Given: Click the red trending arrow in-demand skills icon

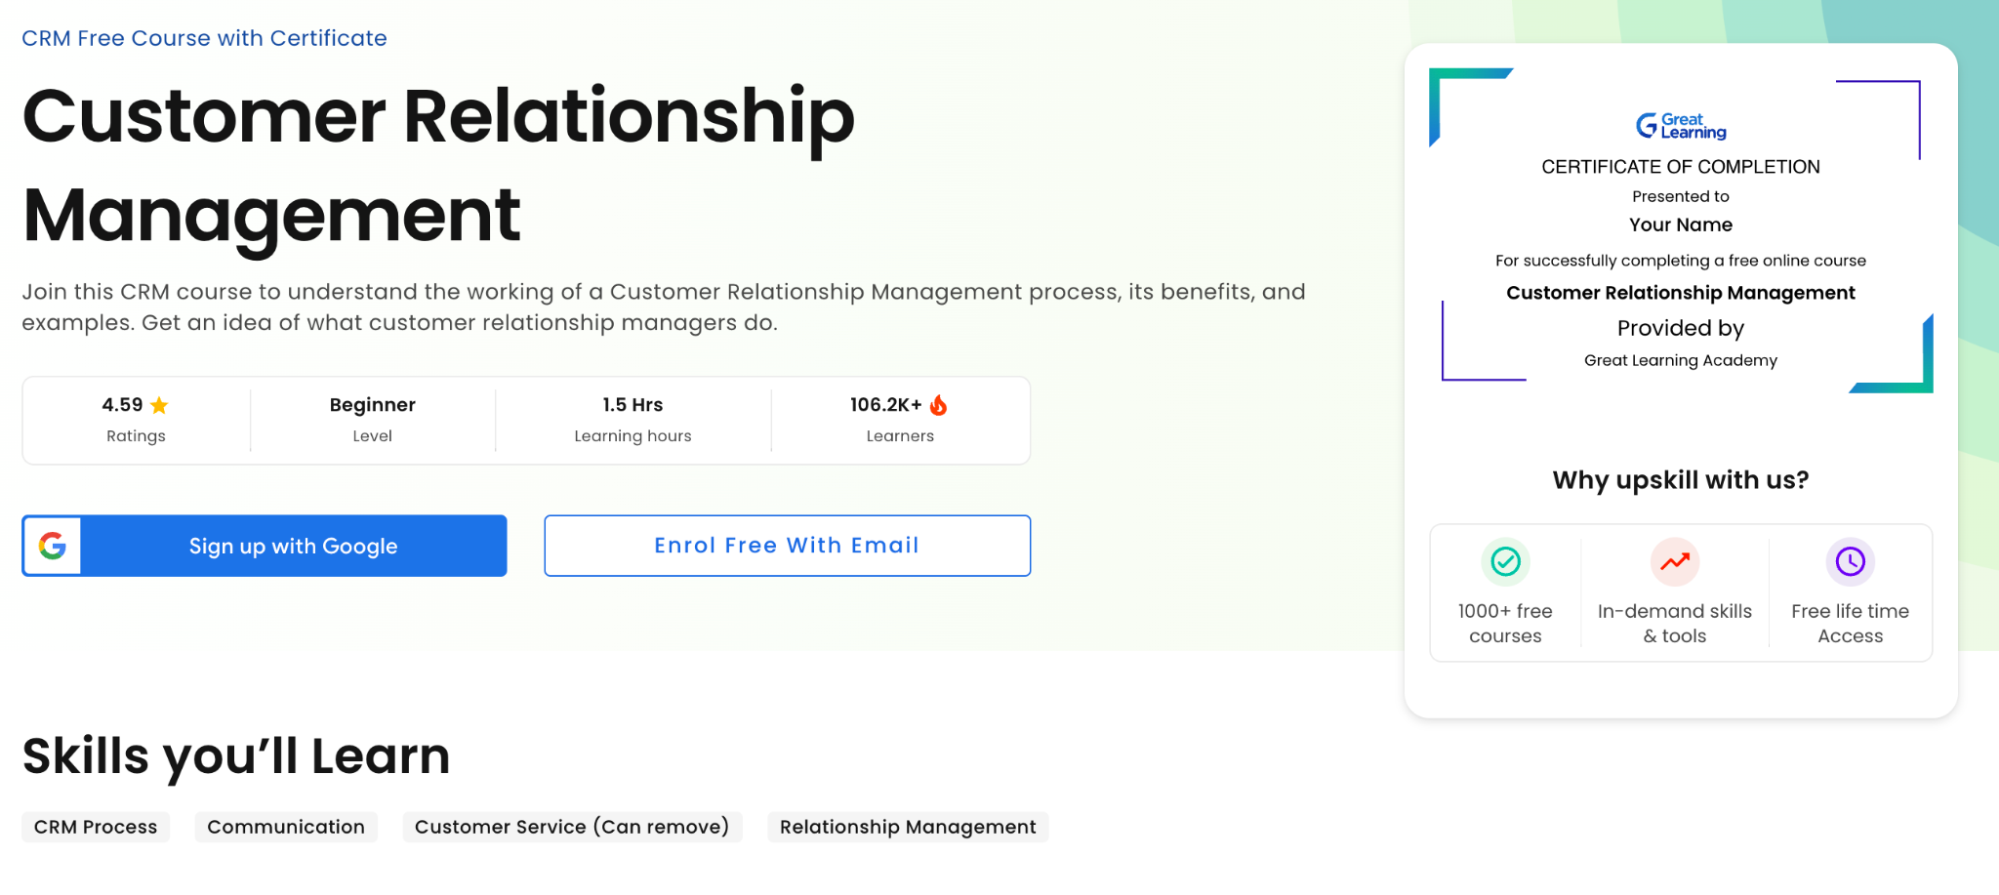Looking at the screenshot, I should 1675,562.
